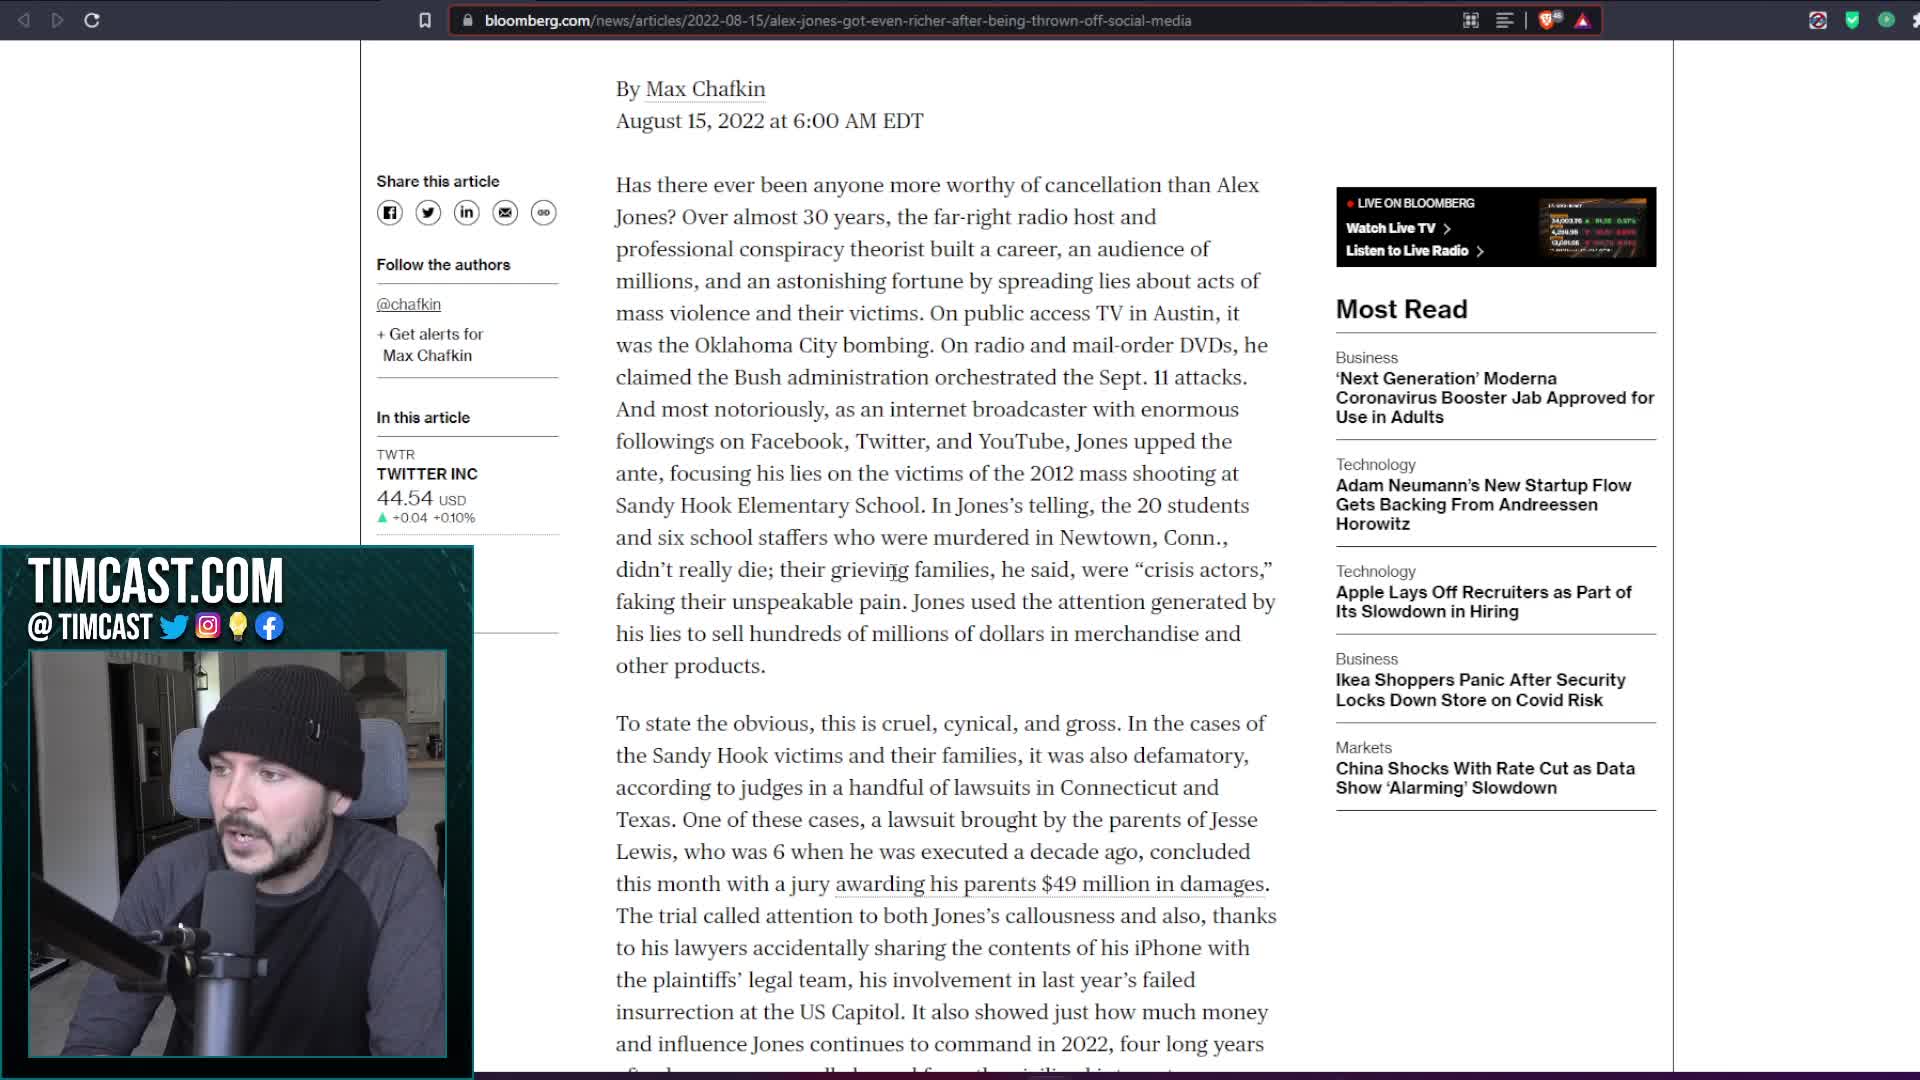Click the Brave Shields lion icon
Image resolution: width=1920 pixels, height=1080 pixels.
(x=1548, y=20)
